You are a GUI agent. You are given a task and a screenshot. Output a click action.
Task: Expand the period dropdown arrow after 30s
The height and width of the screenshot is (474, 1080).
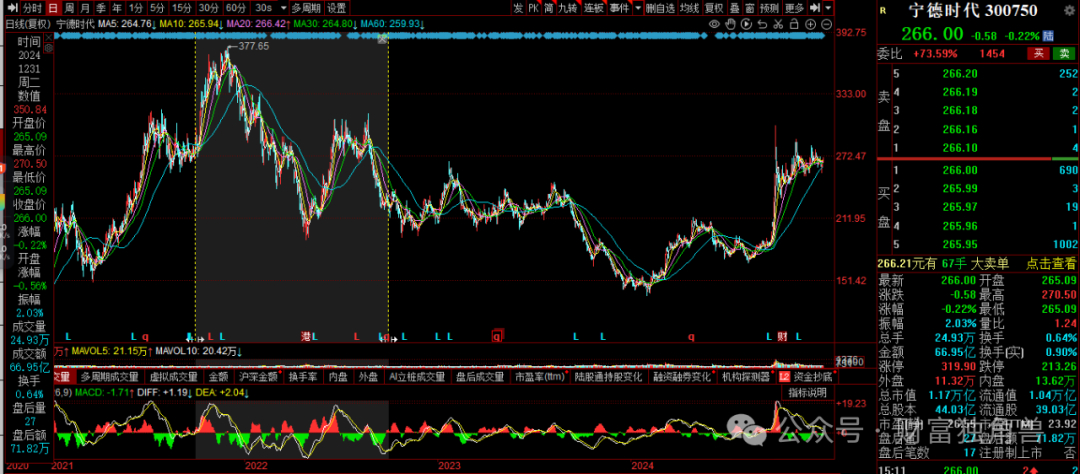[x=282, y=7]
